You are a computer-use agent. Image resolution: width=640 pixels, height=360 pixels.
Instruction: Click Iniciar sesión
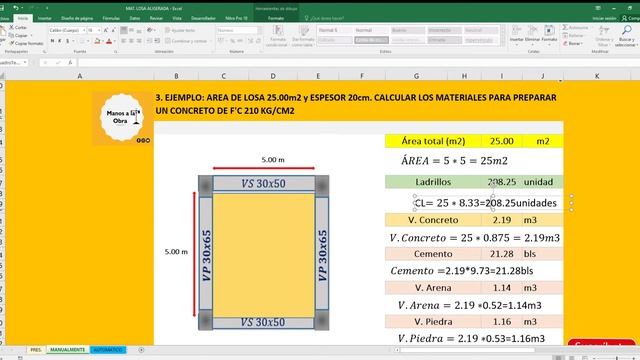click(604, 18)
